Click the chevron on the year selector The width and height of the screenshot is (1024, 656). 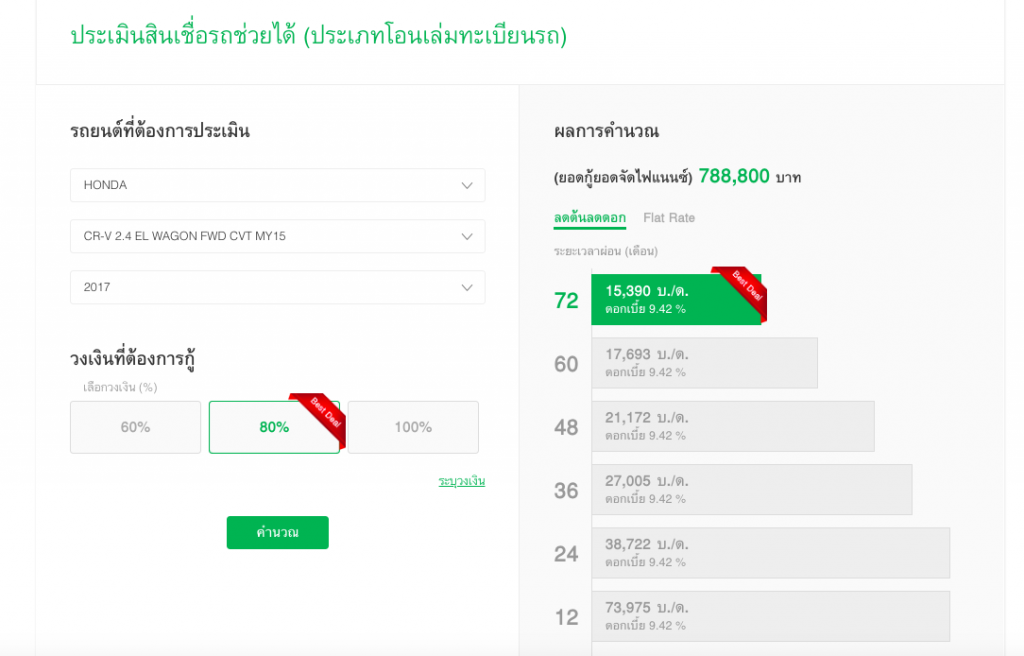[466, 287]
